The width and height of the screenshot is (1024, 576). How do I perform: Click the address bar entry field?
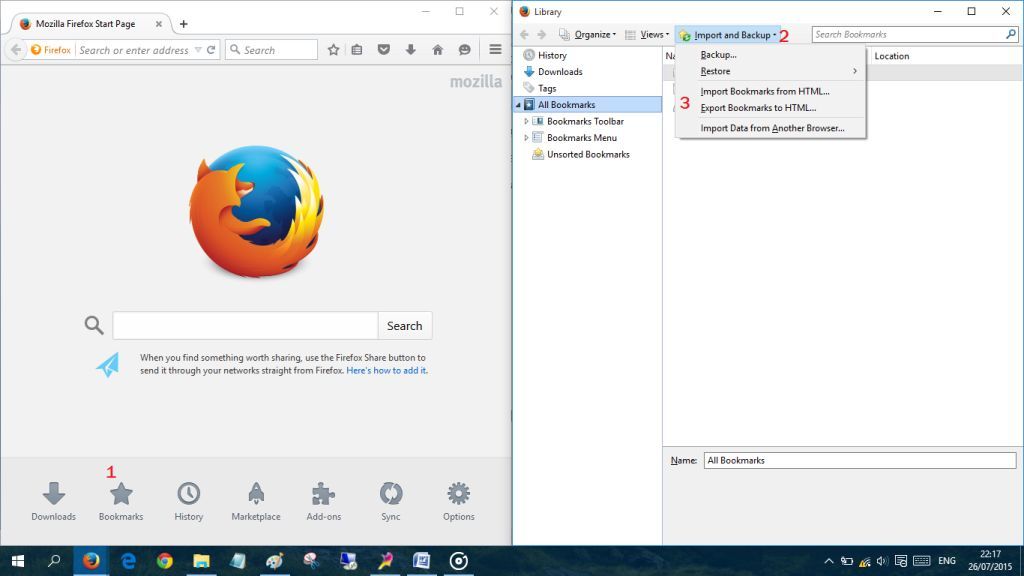[x=134, y=50]
